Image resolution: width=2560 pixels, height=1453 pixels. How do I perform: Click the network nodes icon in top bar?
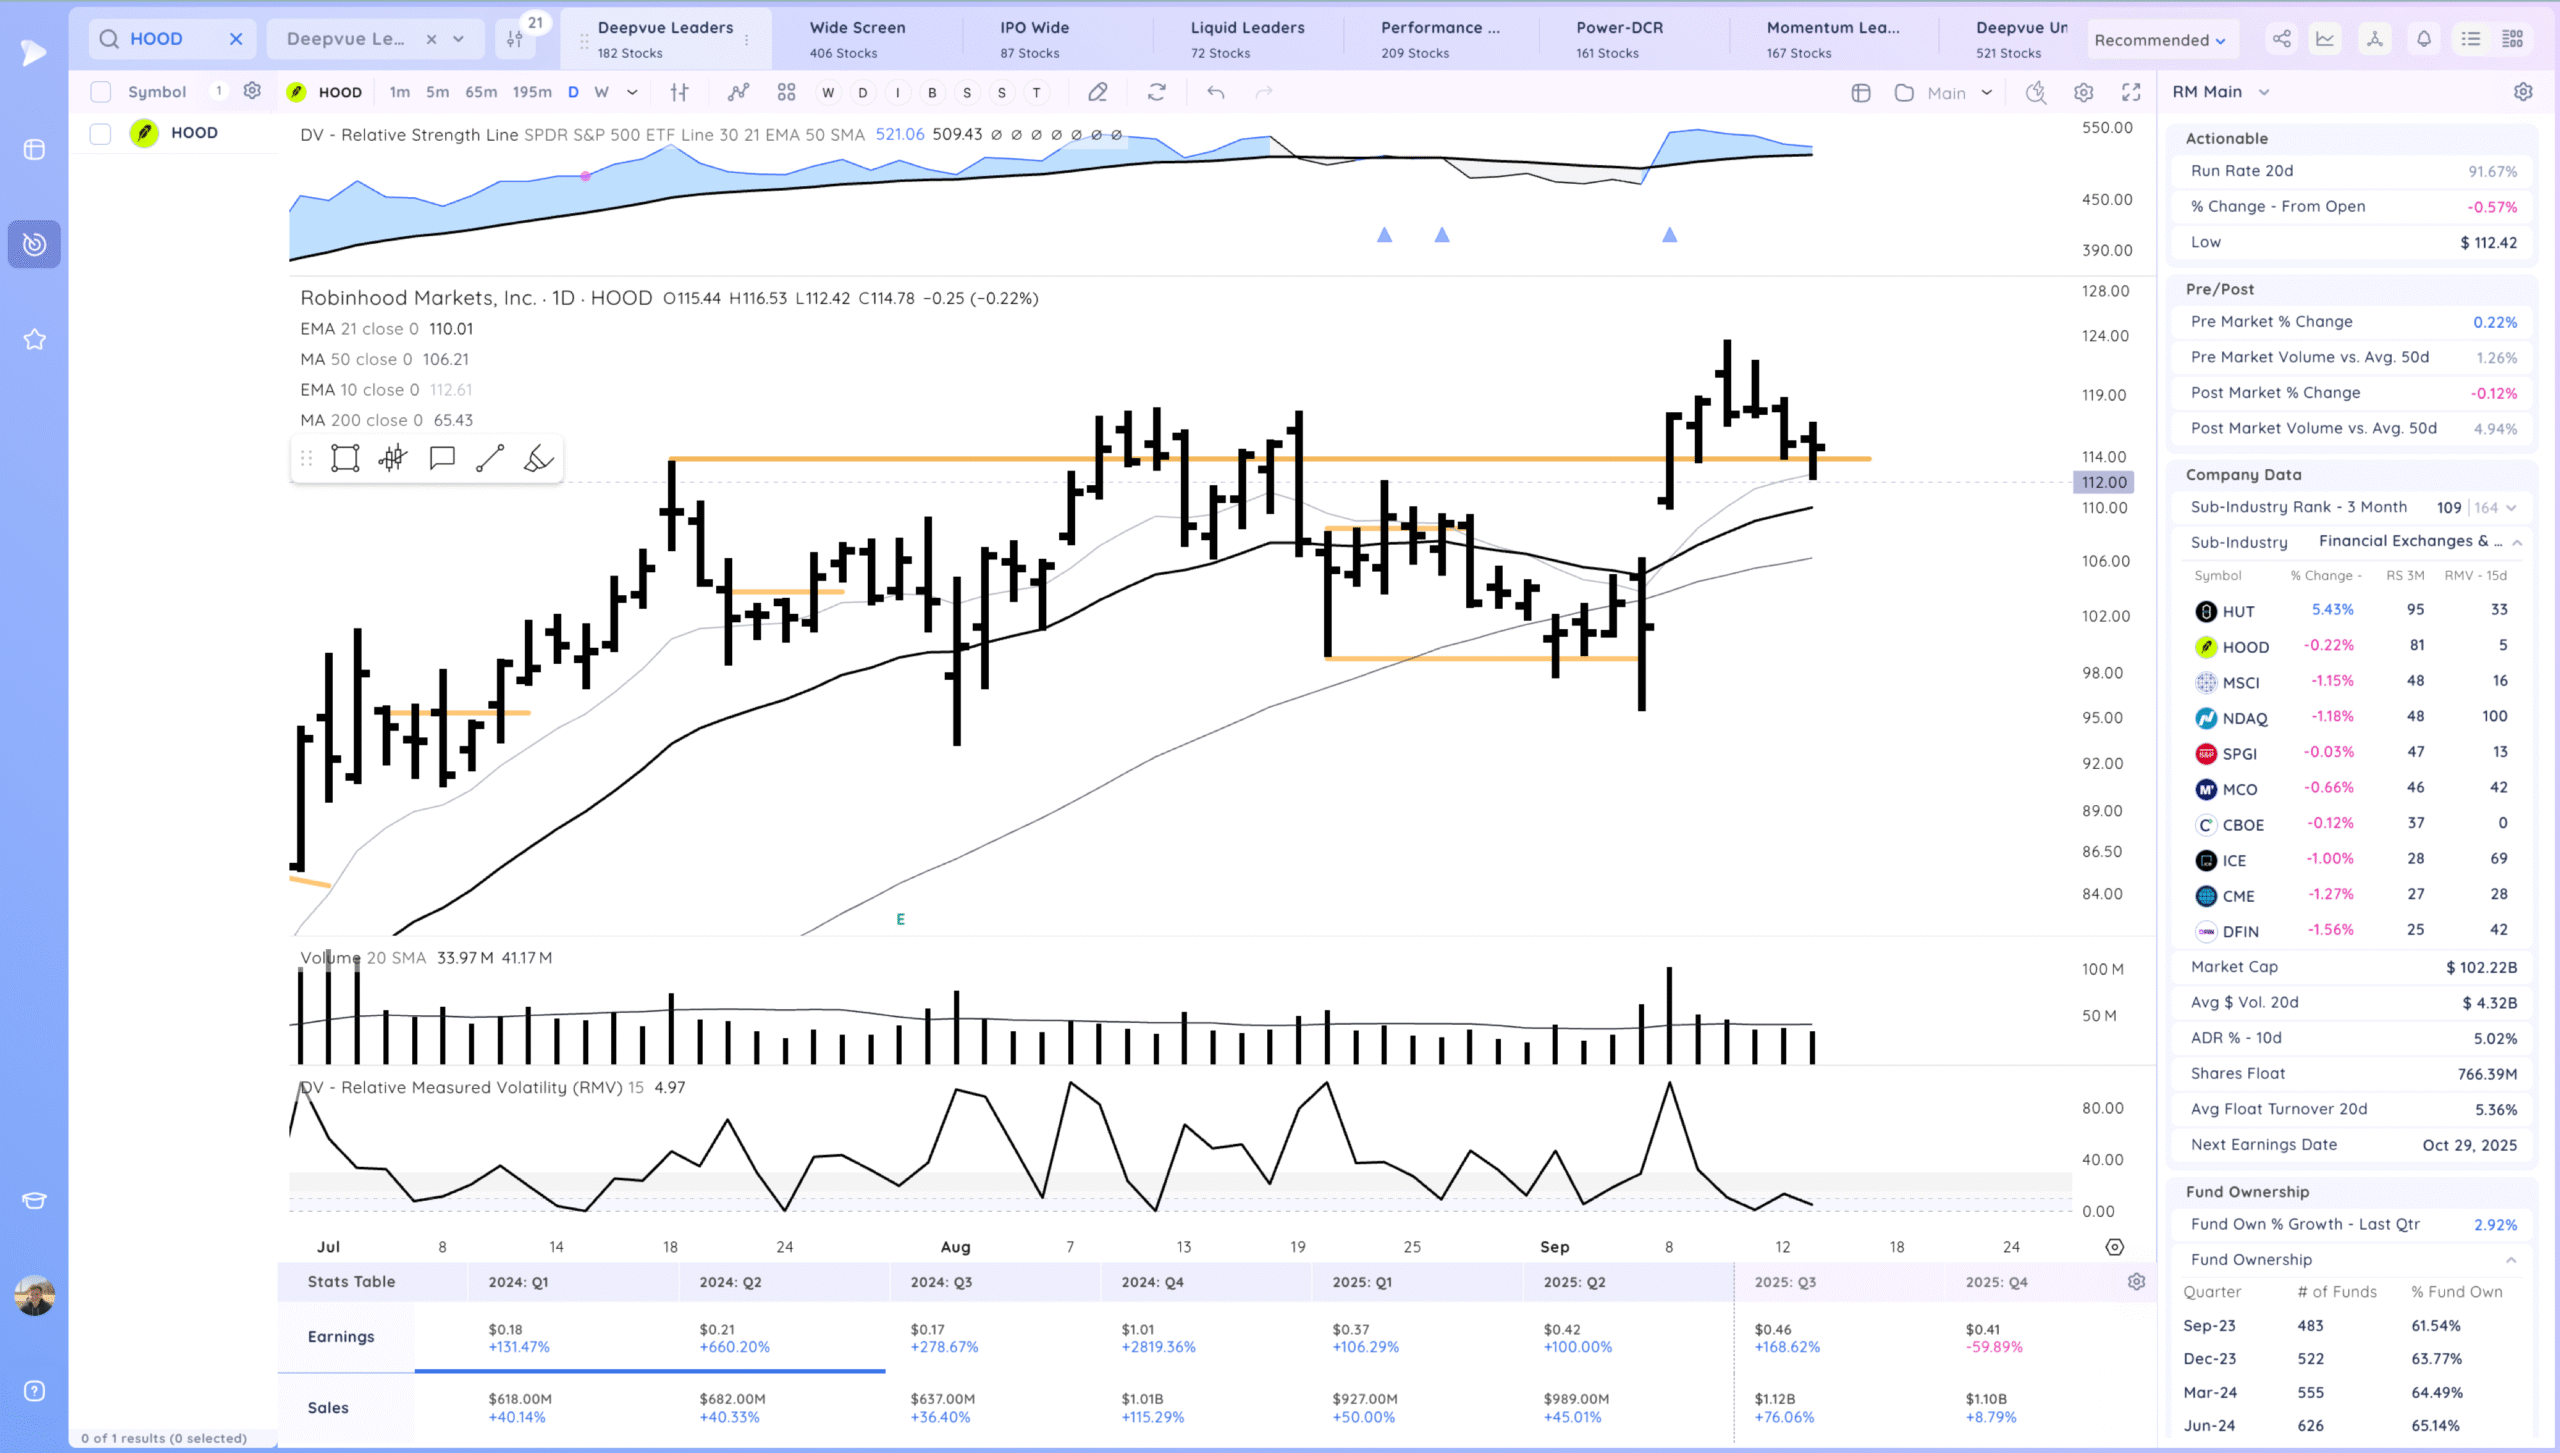(x=2374, y=39)
